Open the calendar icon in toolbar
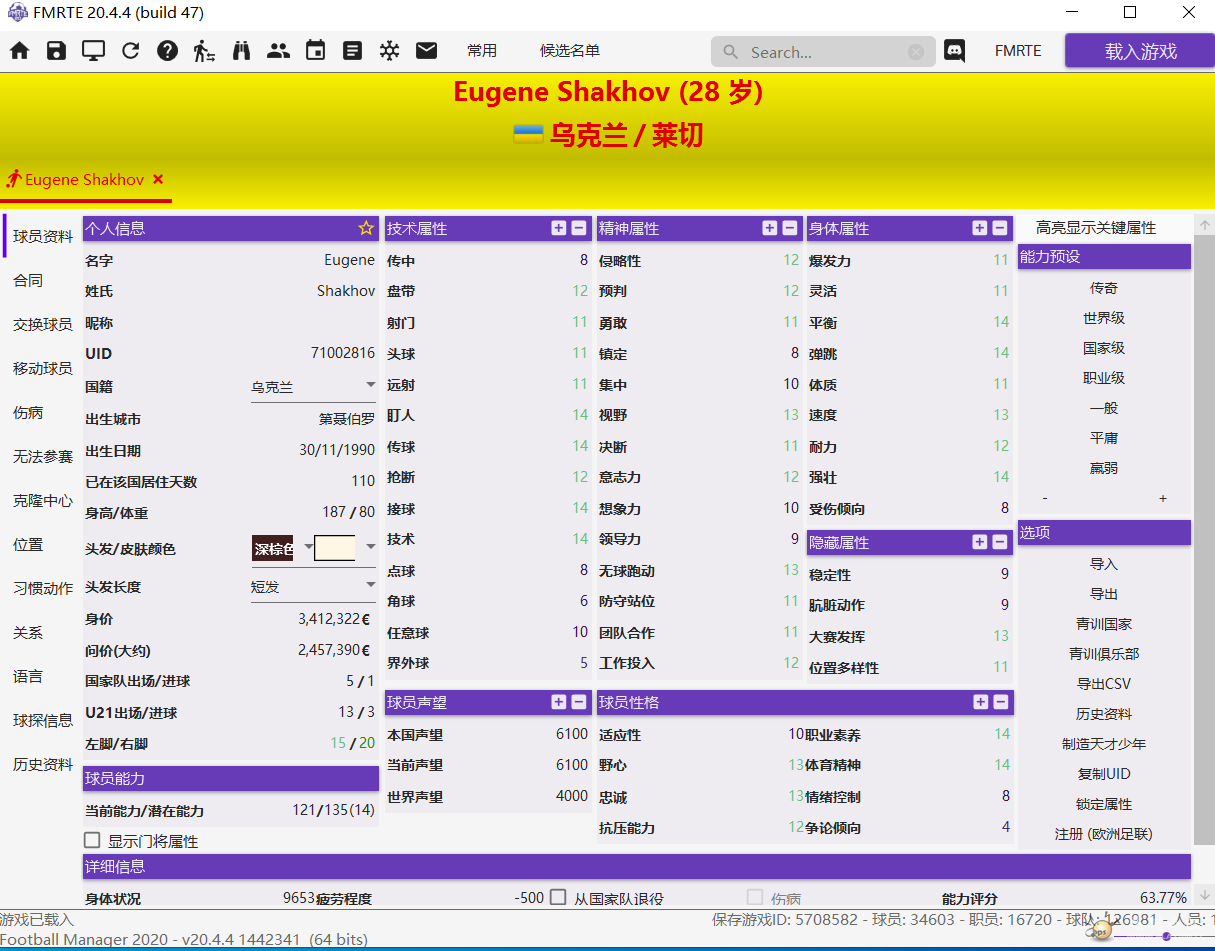 click(x=315, y=51)
